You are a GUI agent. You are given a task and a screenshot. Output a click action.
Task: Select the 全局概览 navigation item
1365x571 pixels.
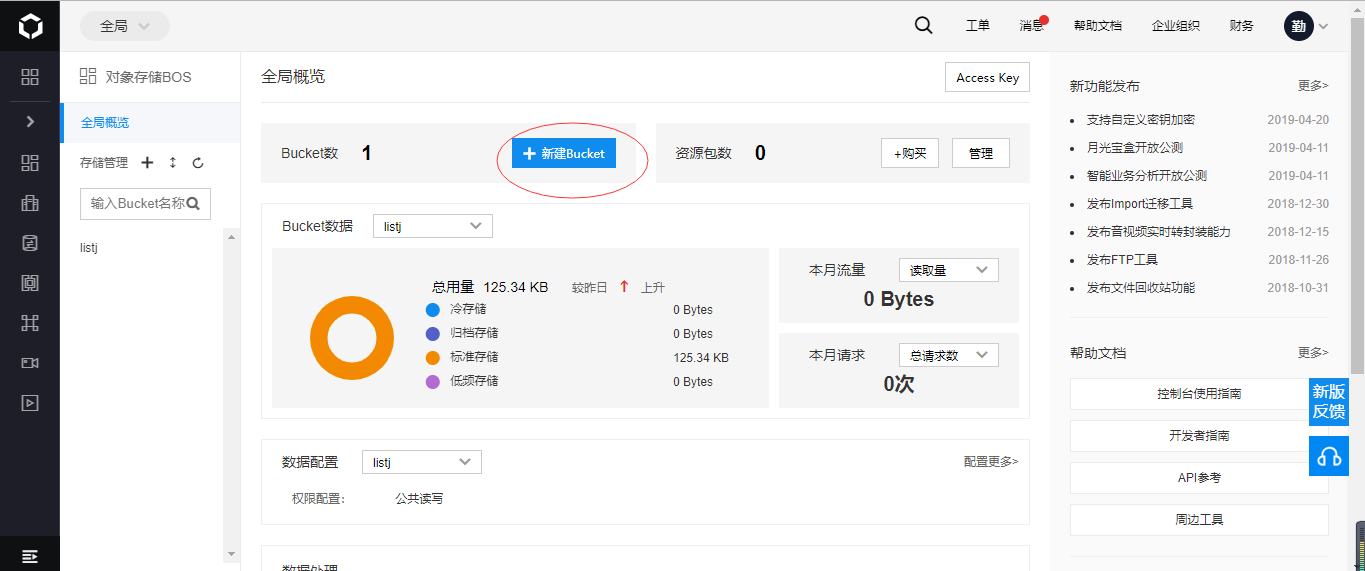click(x=150, y=122)
